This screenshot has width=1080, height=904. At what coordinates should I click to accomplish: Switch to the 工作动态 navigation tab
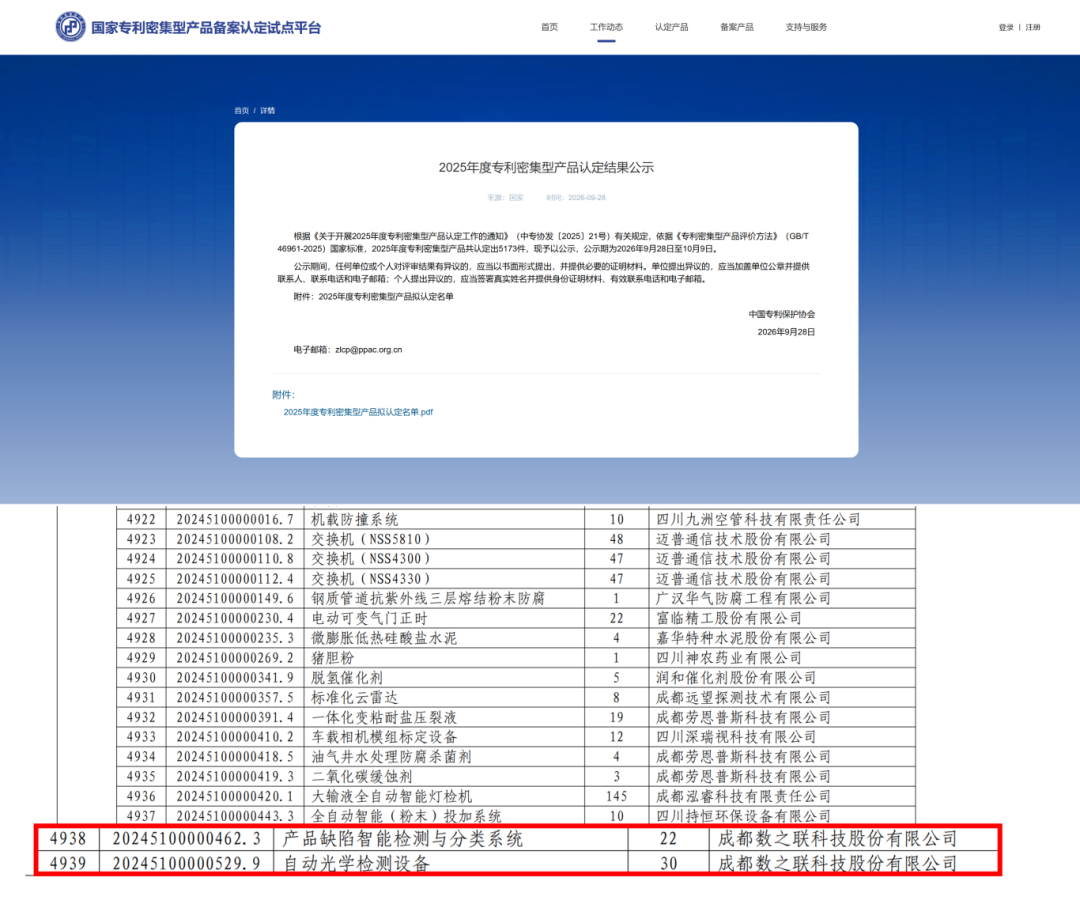tap(606, 28)
